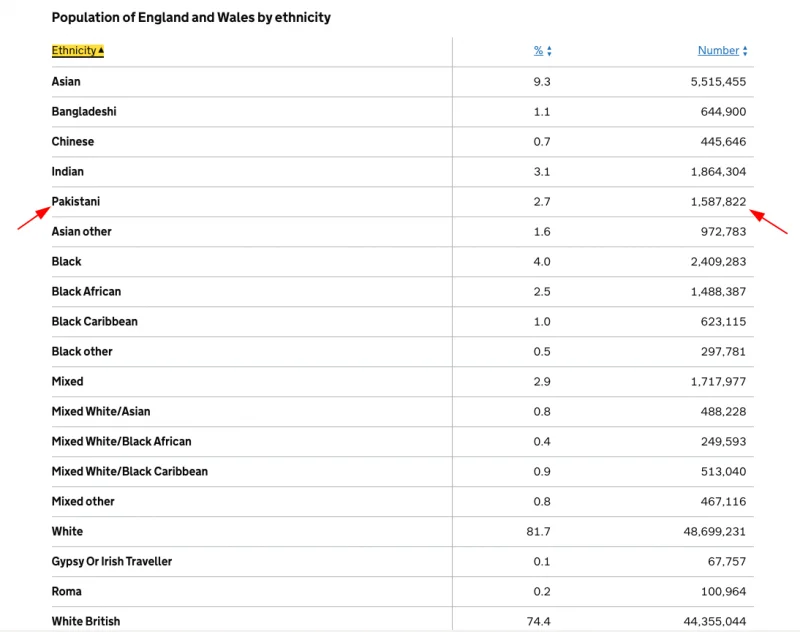Click the sort arrows beside % header
This screenshot has height=632, width=800.
pyautogui.click(x=549, y=51)
